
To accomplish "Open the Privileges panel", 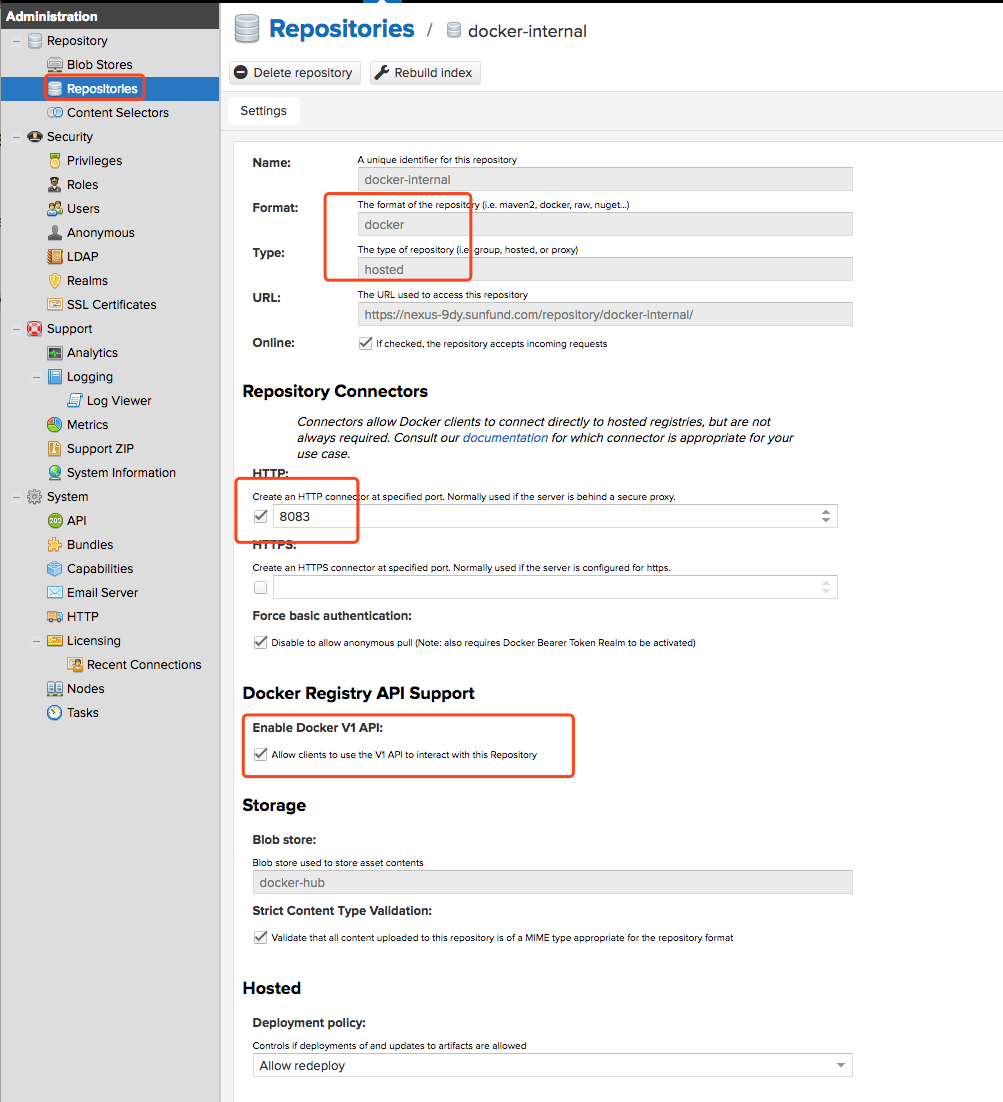I will pyautogui.click(x=56, y=160).
